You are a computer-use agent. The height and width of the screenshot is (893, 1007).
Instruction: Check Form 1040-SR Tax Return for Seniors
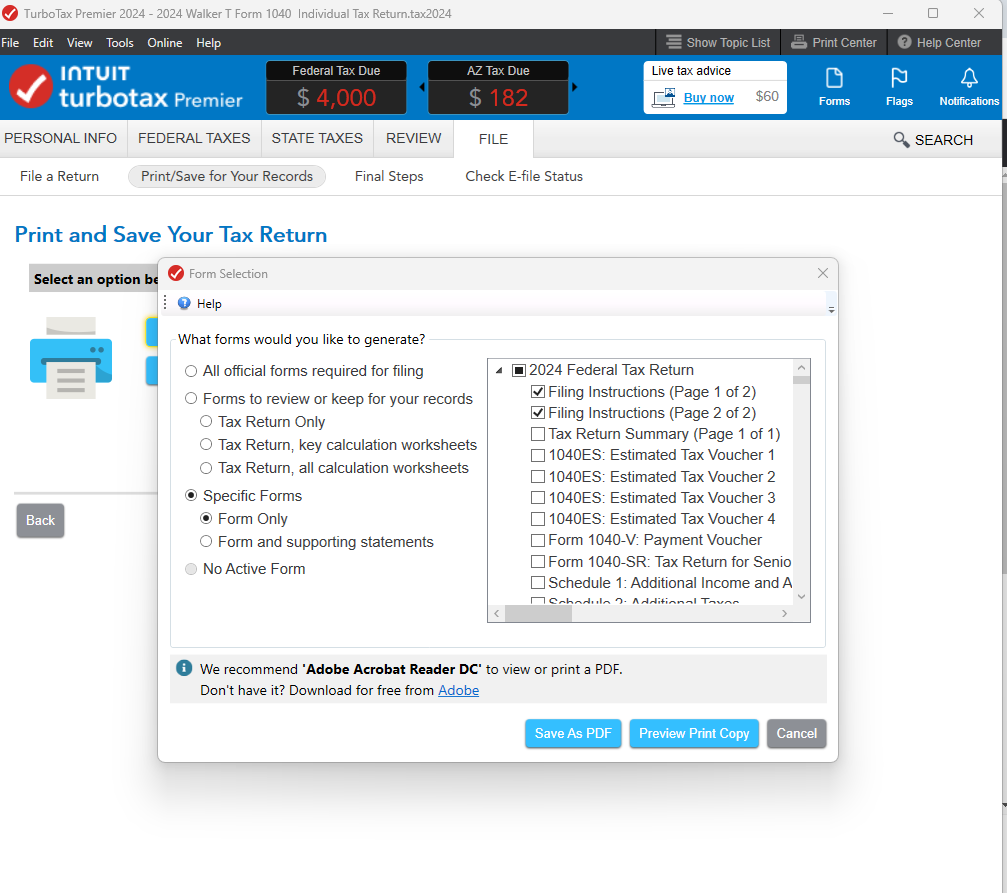pos(538,562)
